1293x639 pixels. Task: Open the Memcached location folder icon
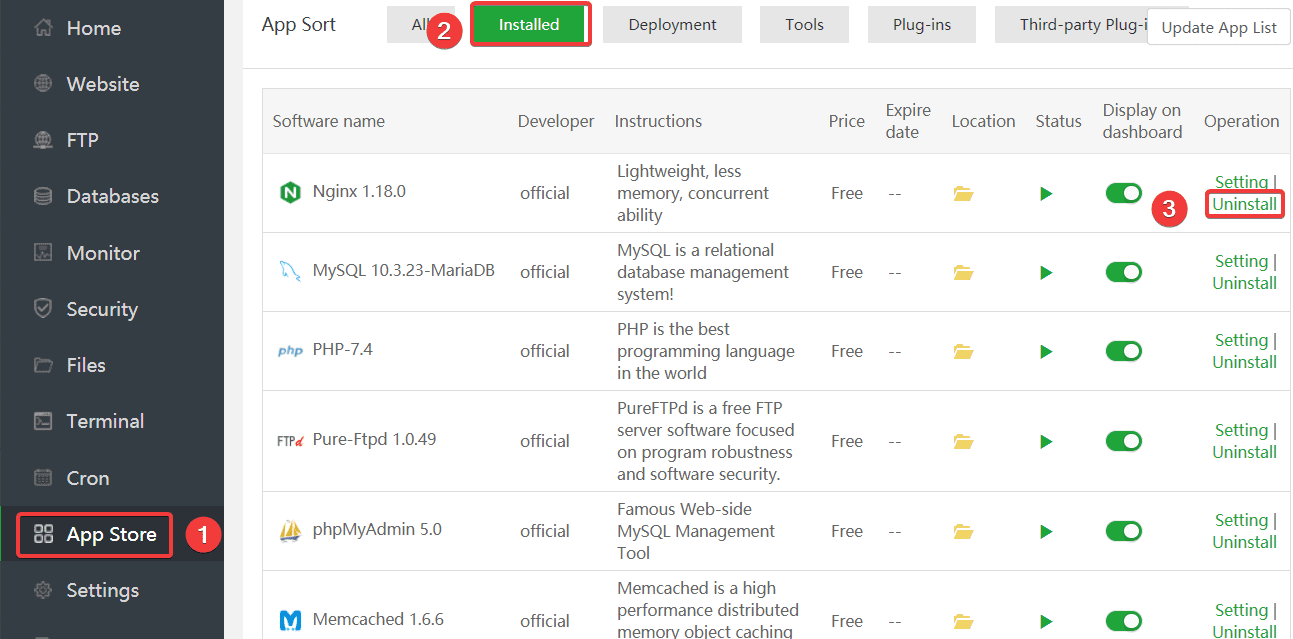click(963, 621)
